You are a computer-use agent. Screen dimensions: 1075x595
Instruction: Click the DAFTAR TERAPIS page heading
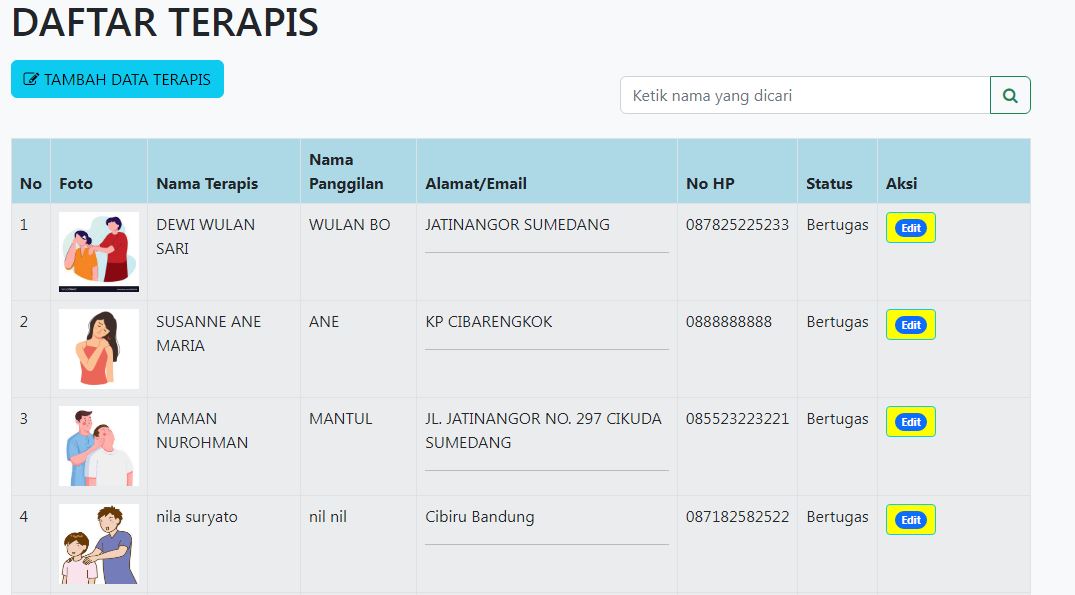[x=165, y=21]
